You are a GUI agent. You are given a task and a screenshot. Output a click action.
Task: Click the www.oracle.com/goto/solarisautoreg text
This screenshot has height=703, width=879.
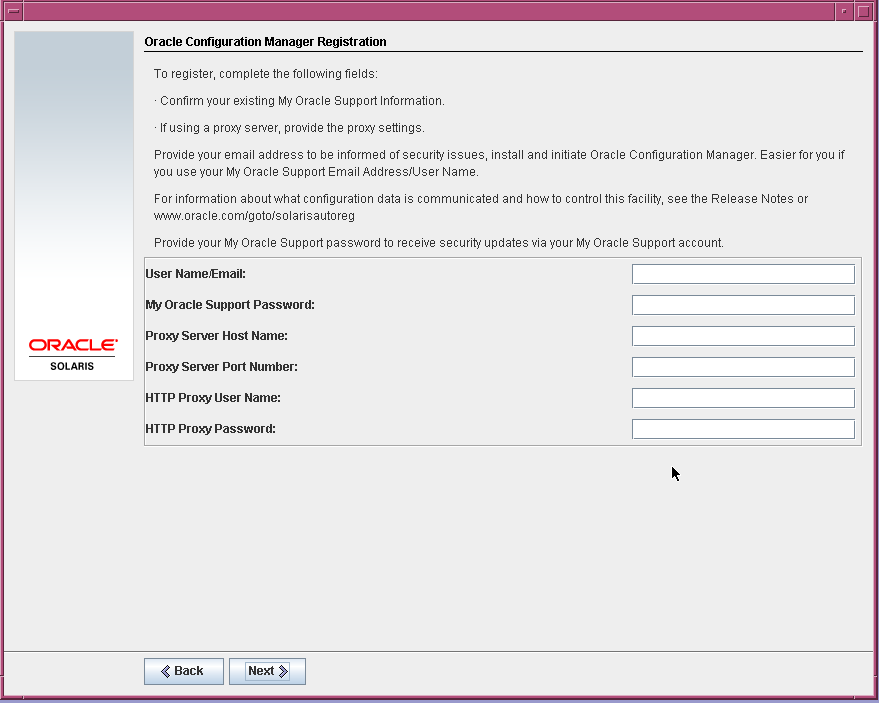pos(254,216)
